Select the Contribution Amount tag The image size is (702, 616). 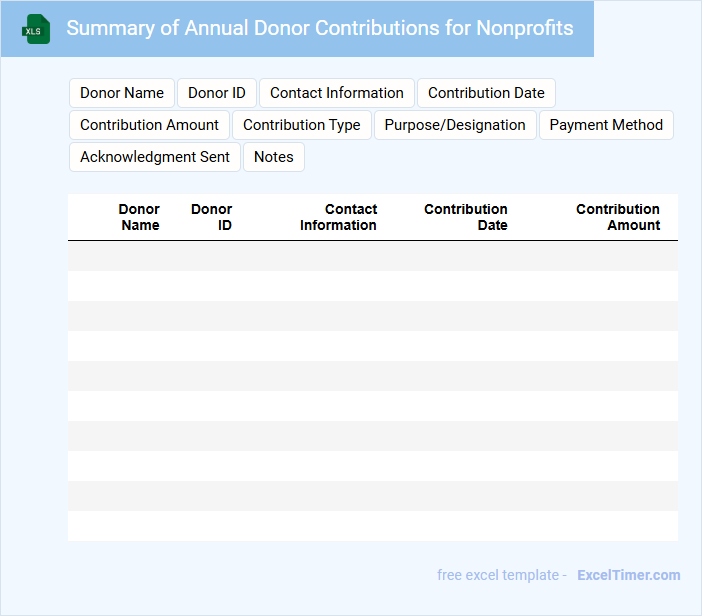(x=149, y=125)
